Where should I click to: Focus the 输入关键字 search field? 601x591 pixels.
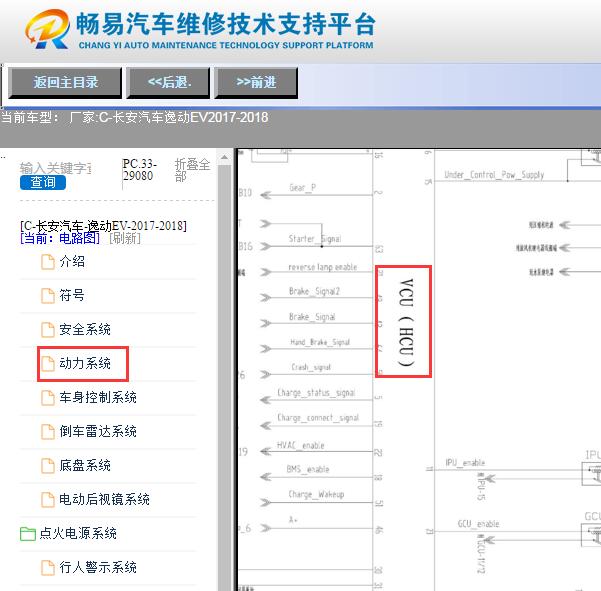[x=56, y=168]
